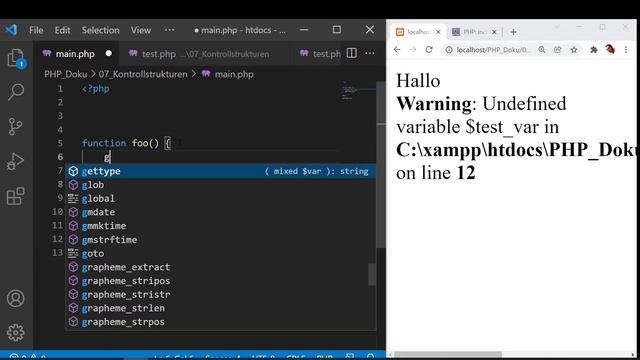Minimize the VS Code window
The image size is (640, 360).
click(x=304, y=30)
